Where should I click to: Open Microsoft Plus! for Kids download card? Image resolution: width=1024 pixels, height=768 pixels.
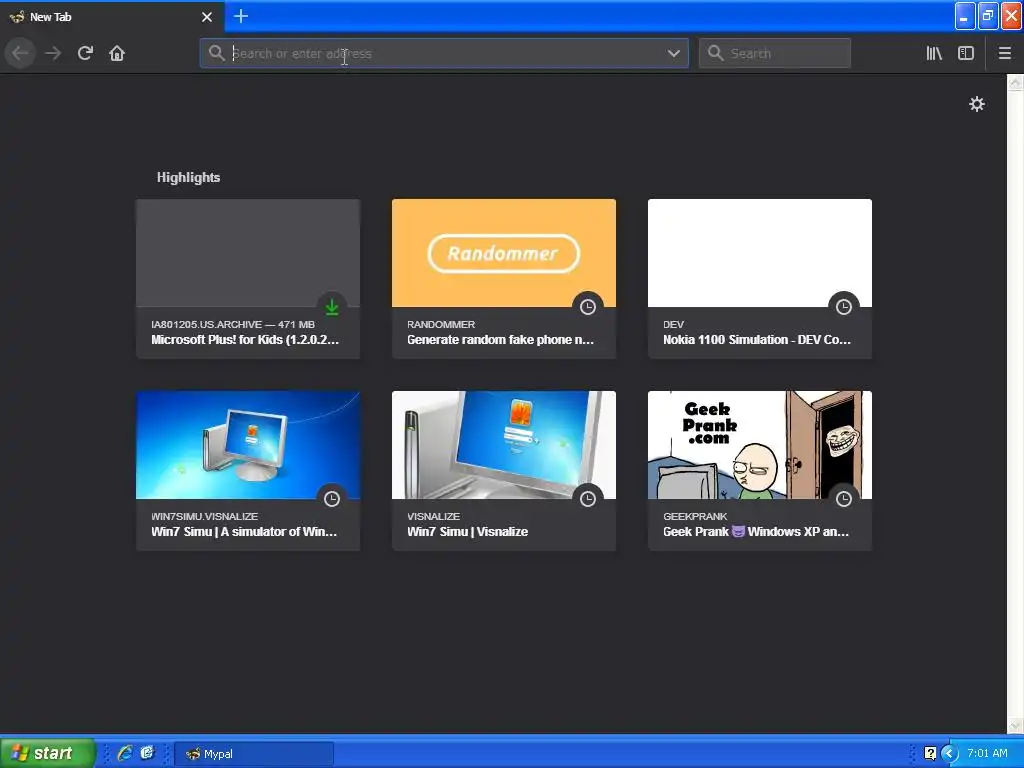(x=248, y=279)
